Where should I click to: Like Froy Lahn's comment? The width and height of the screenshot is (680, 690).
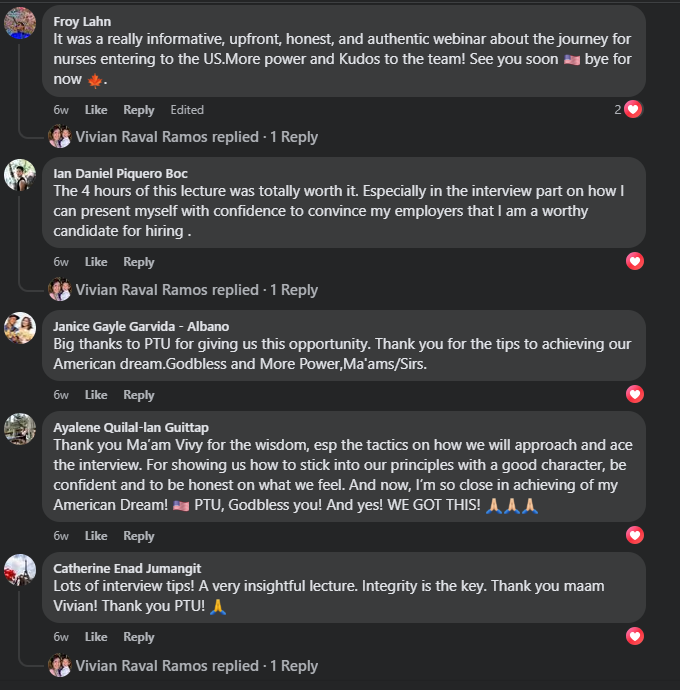(96, 110)
